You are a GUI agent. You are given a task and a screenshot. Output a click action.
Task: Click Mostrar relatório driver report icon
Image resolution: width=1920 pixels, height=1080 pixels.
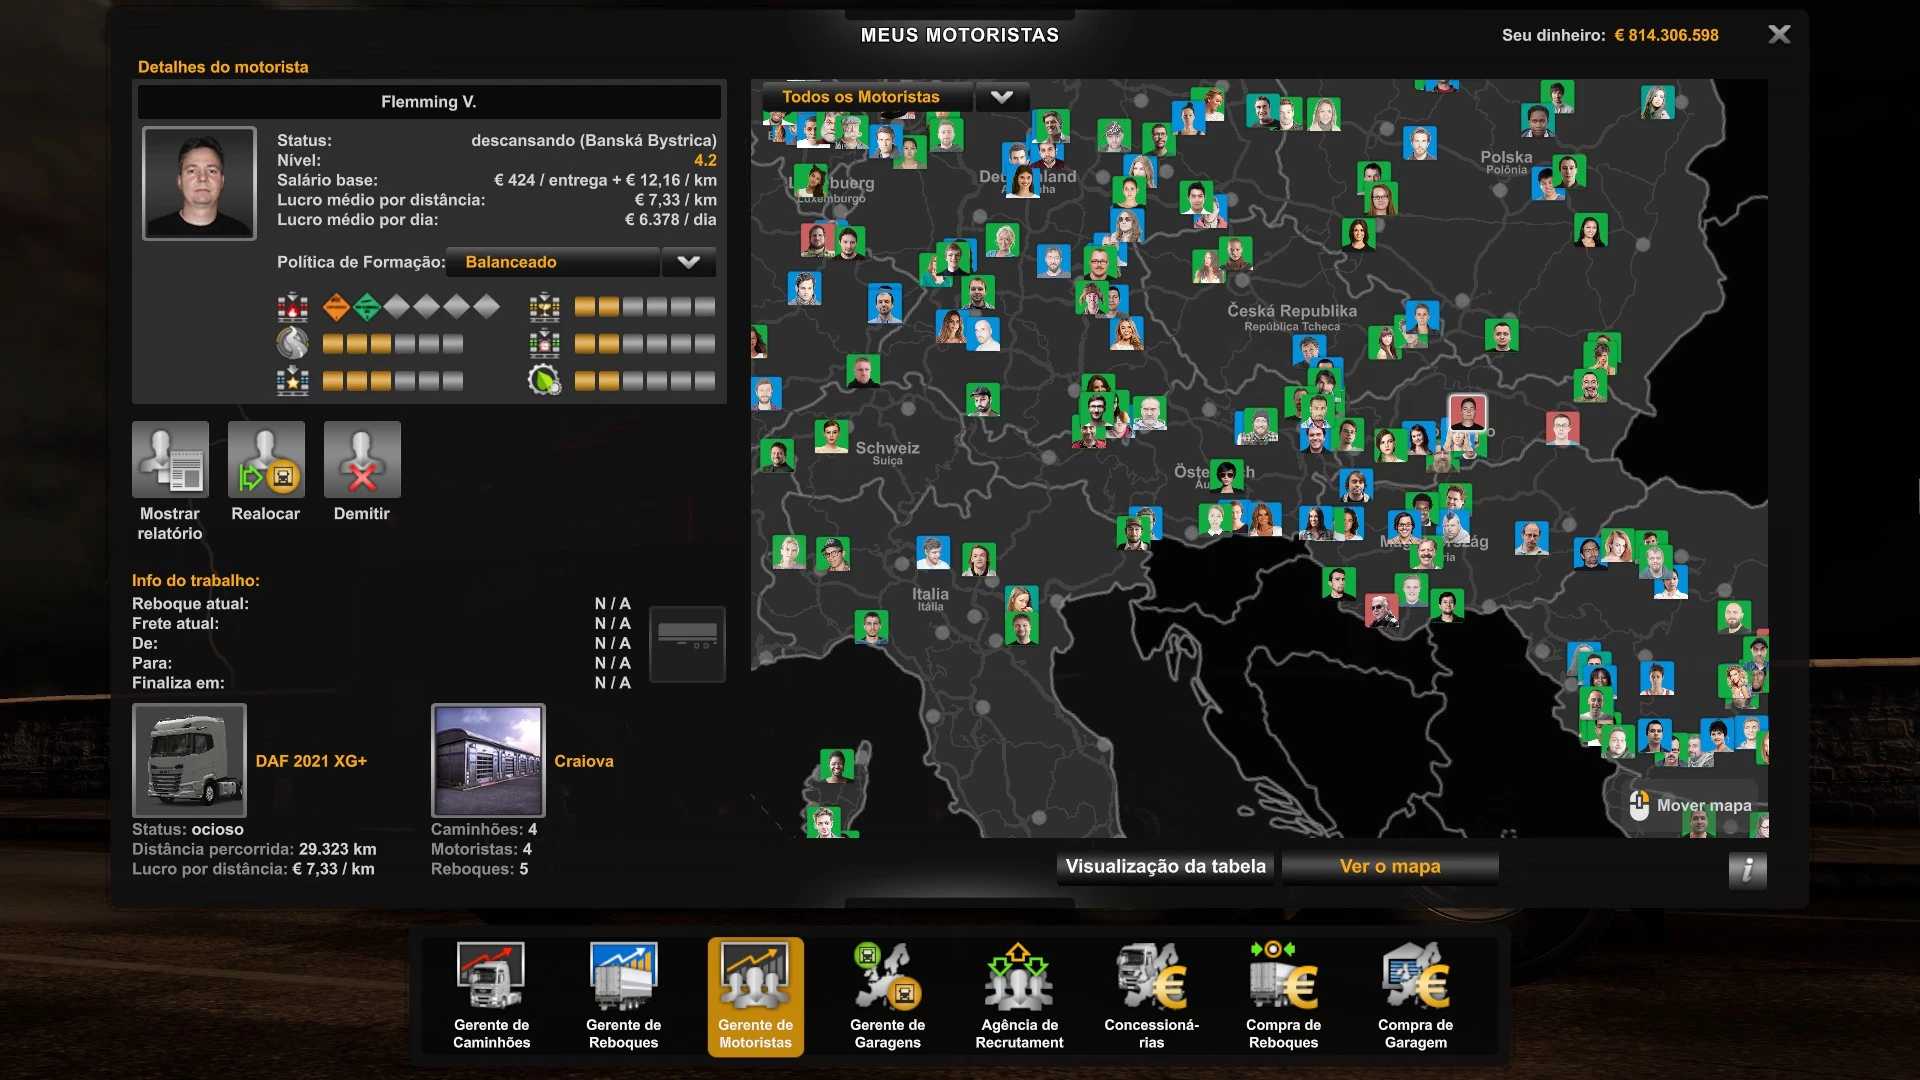(170, 460)
